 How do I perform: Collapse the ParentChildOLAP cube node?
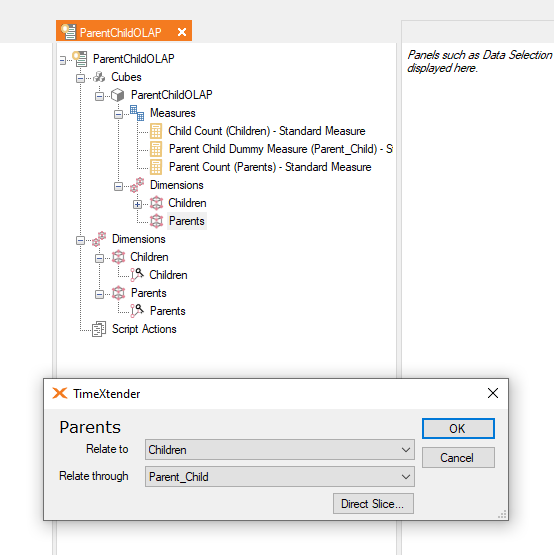point(99,96)
